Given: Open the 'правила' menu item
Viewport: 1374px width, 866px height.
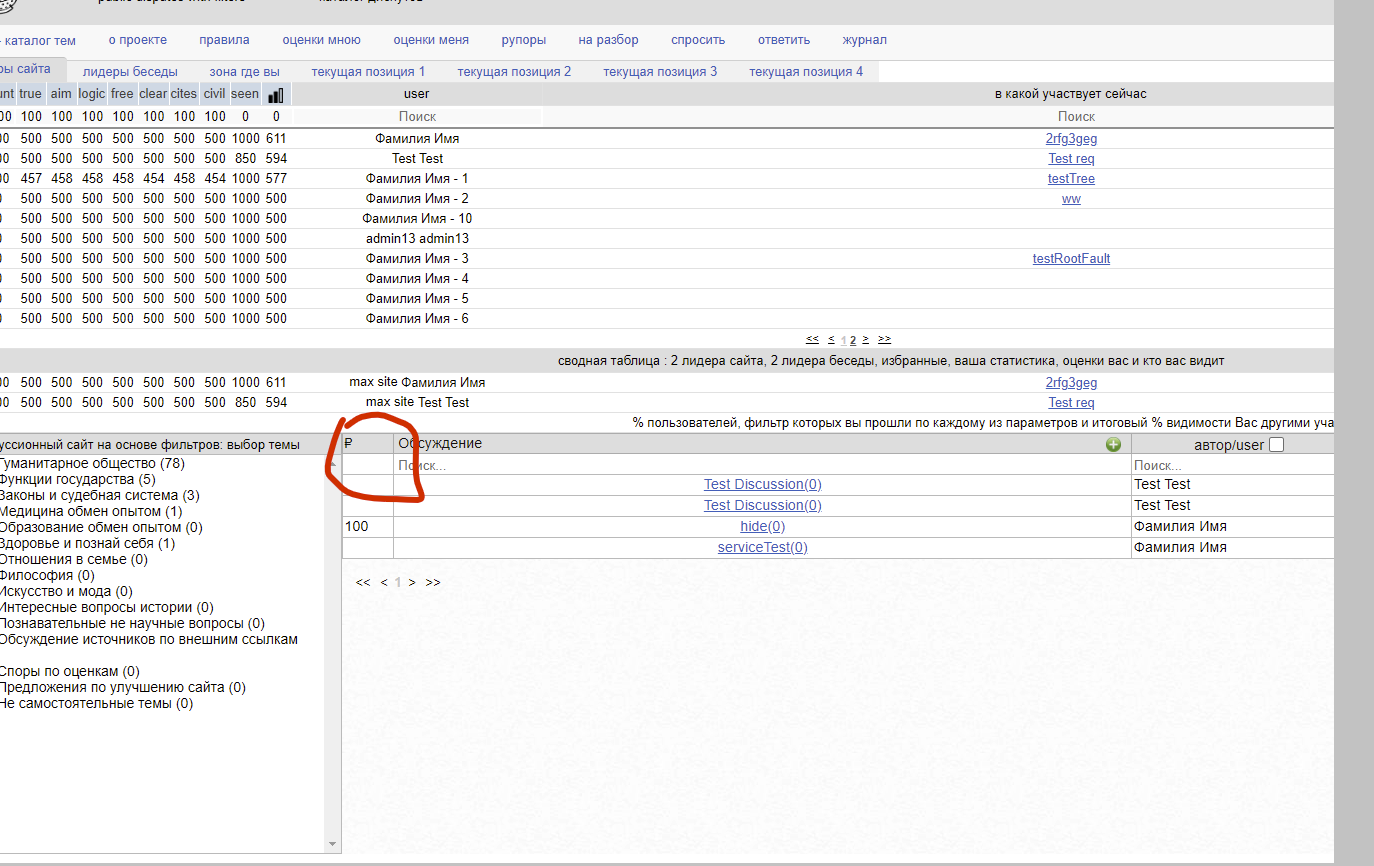Looking at the screenshot, I should coord(224,40).
